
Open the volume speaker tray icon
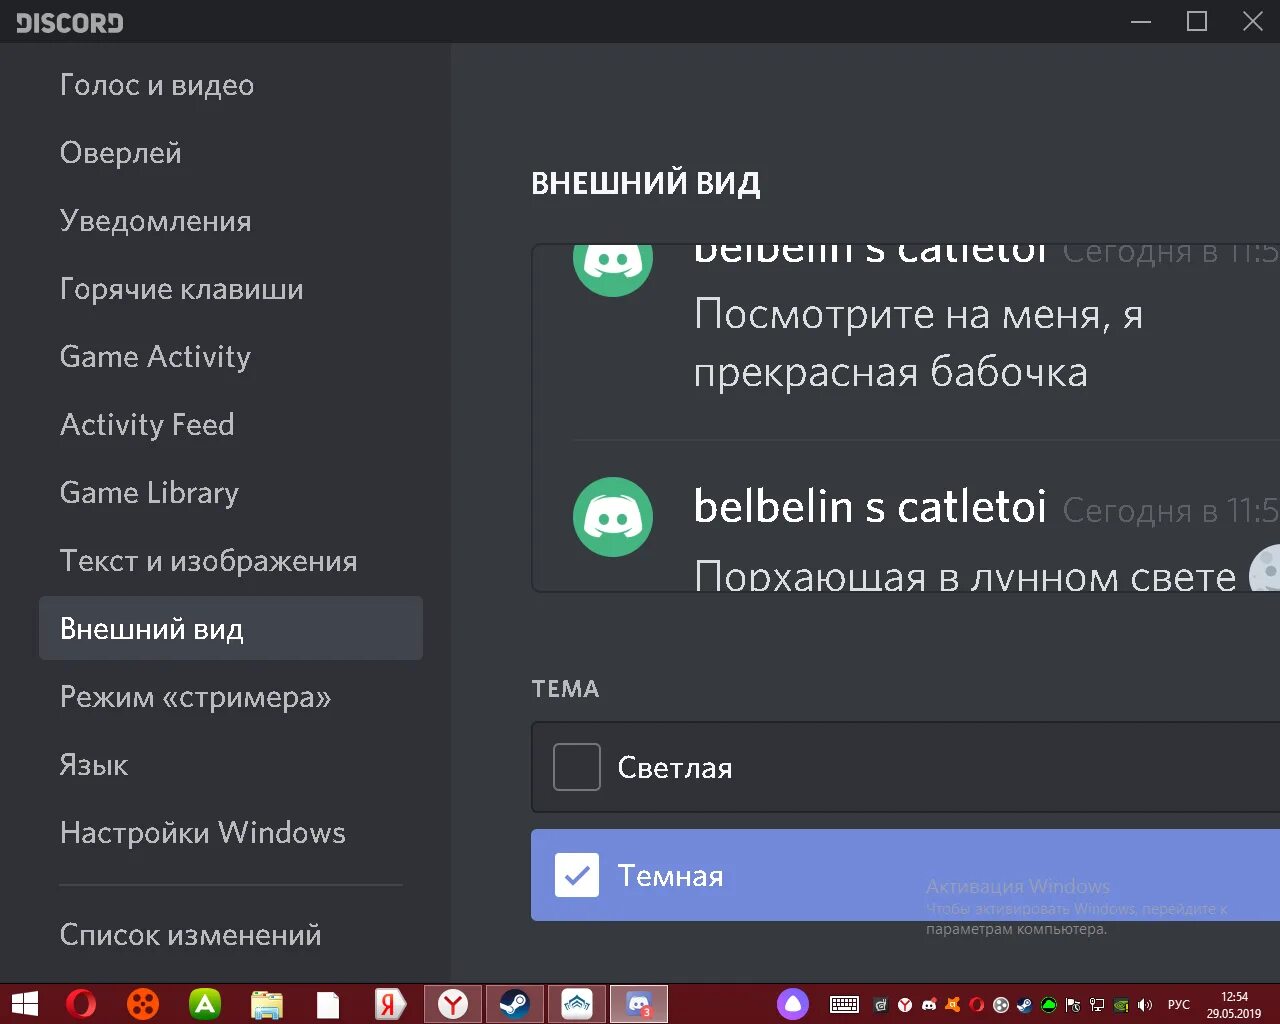pyautogui.click(x=1145, y=1005)
